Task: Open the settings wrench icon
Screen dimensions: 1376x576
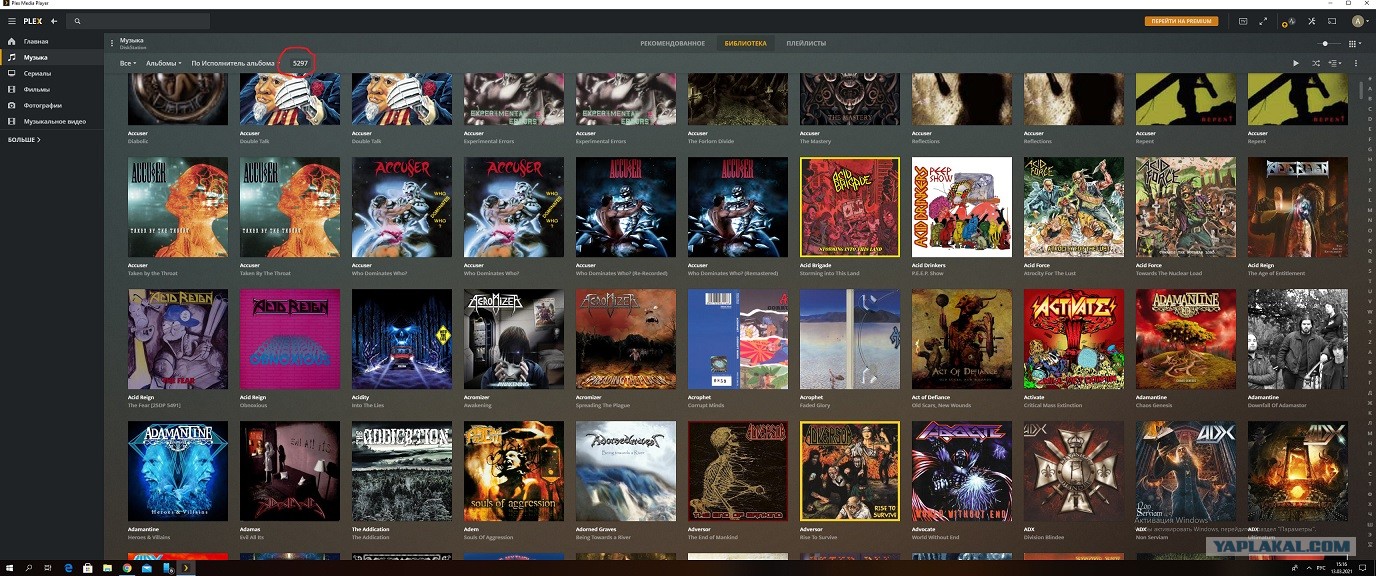Action: pos(1311,21)
